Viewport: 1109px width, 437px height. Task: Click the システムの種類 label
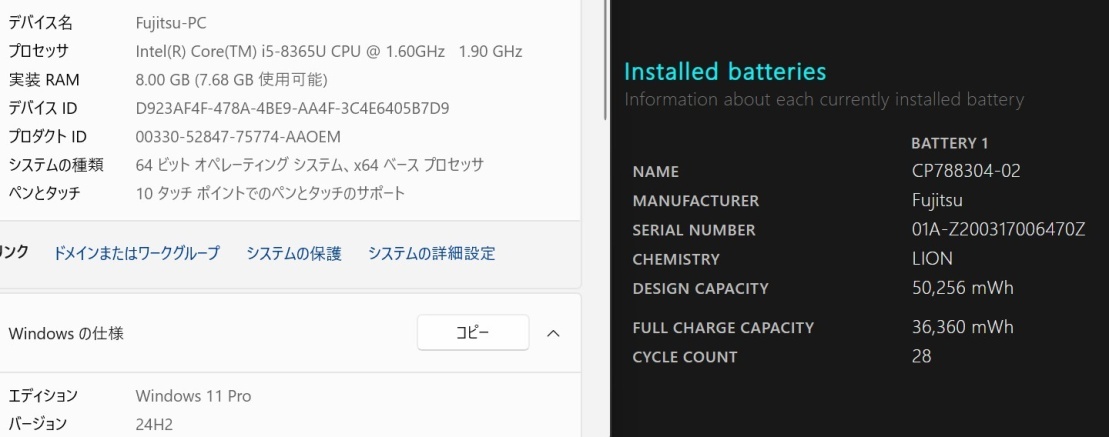point(56,165)
